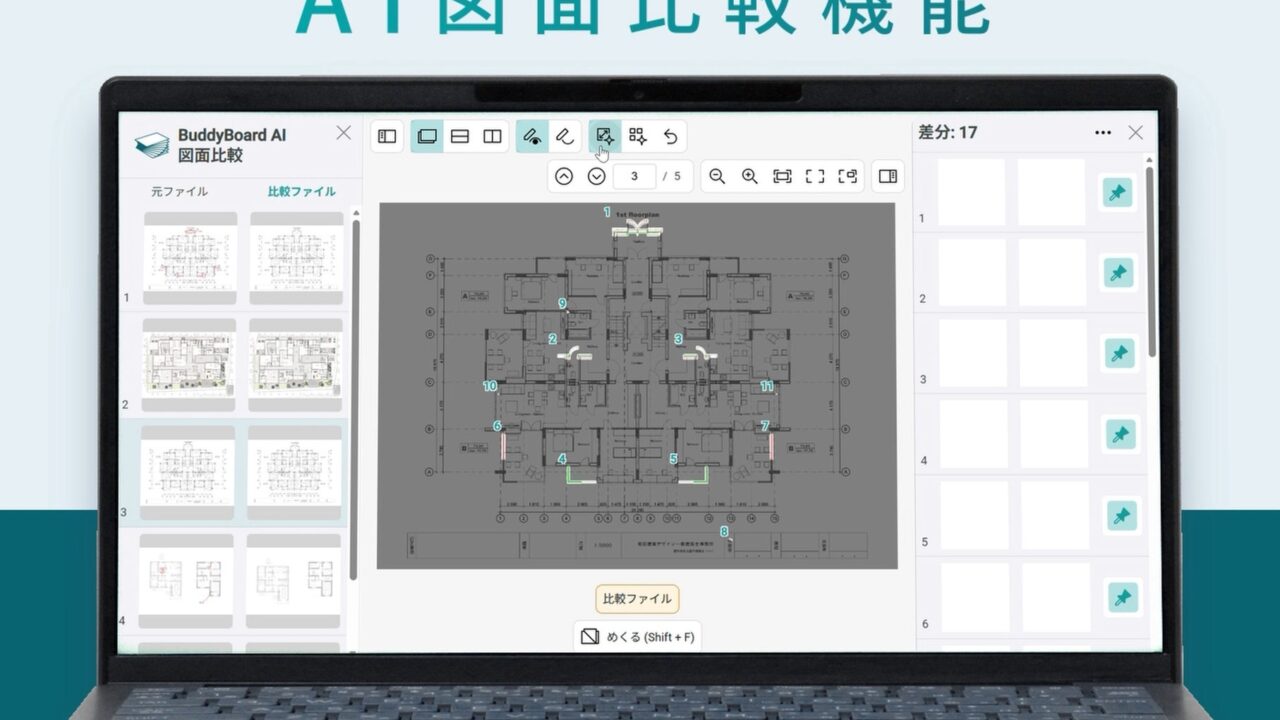Pin difference item 3

click(1120, 353)
